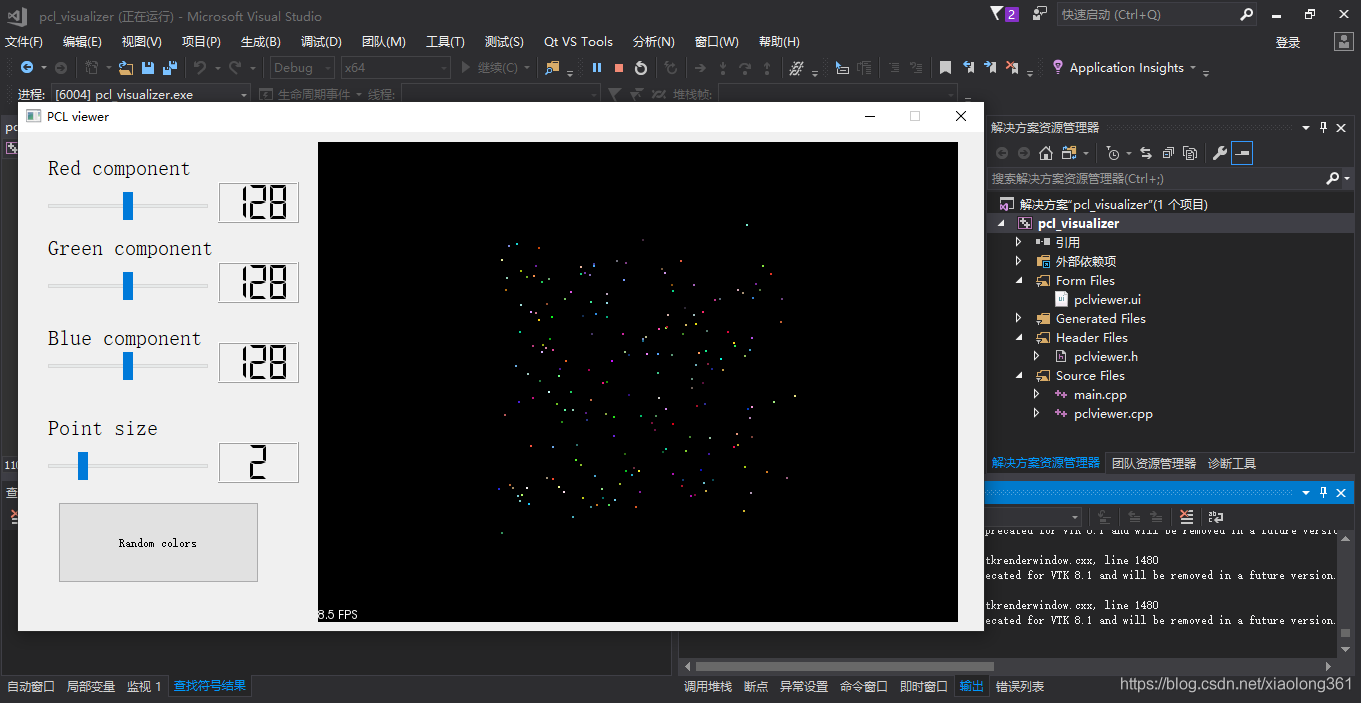Open the Qt VS Tools menu
1361x703 pixels.
click(x=578, y=41)
